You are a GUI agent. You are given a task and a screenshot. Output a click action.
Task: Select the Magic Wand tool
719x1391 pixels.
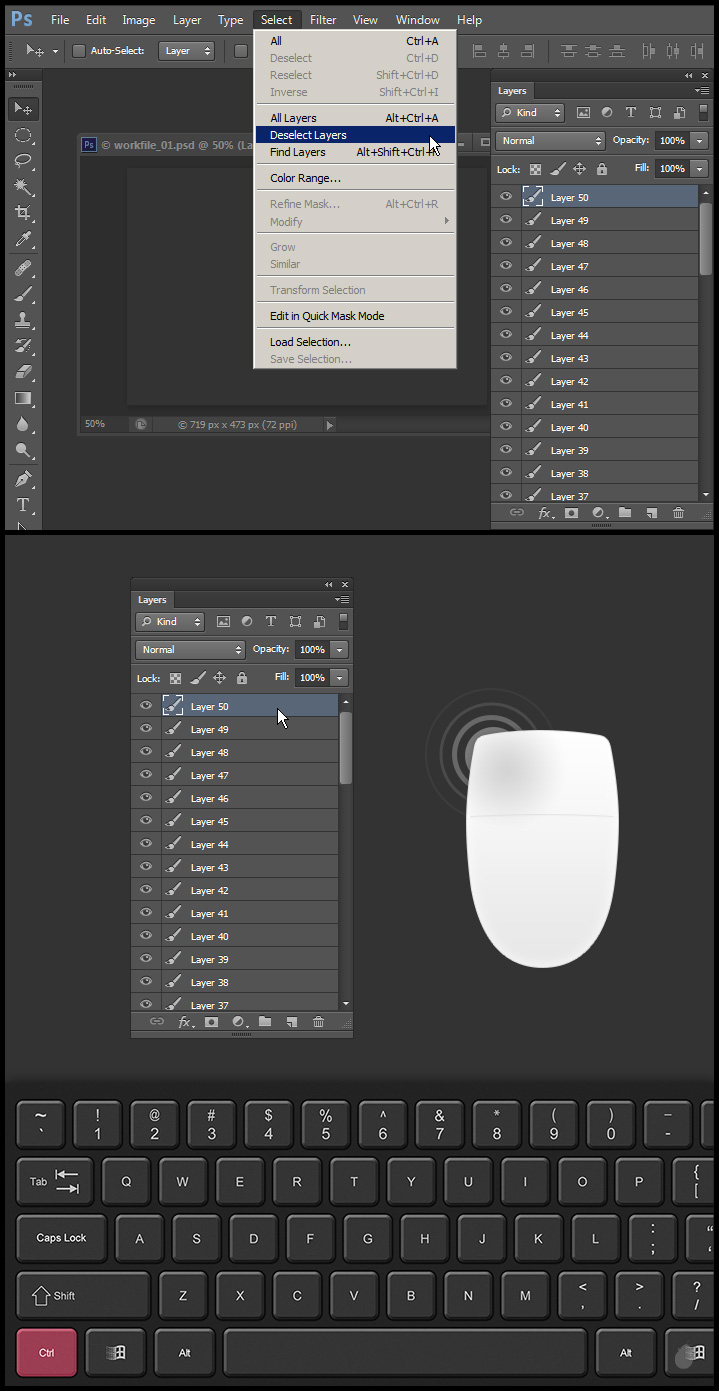pos(24,187)
